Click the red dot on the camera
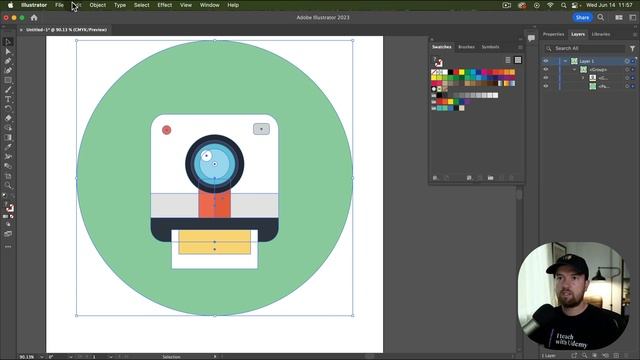Image resolution: width=640 pixels, height=360 pixels. (167, 130)
